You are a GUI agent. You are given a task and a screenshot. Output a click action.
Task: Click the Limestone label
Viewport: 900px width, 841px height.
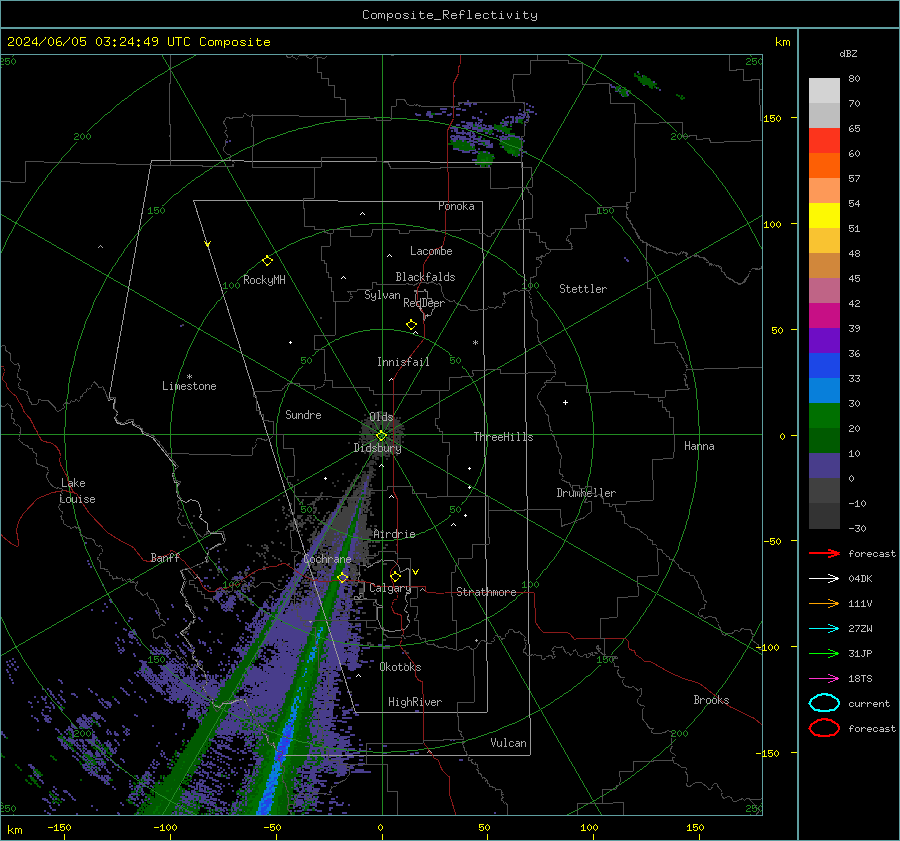[x=189, y=386]
